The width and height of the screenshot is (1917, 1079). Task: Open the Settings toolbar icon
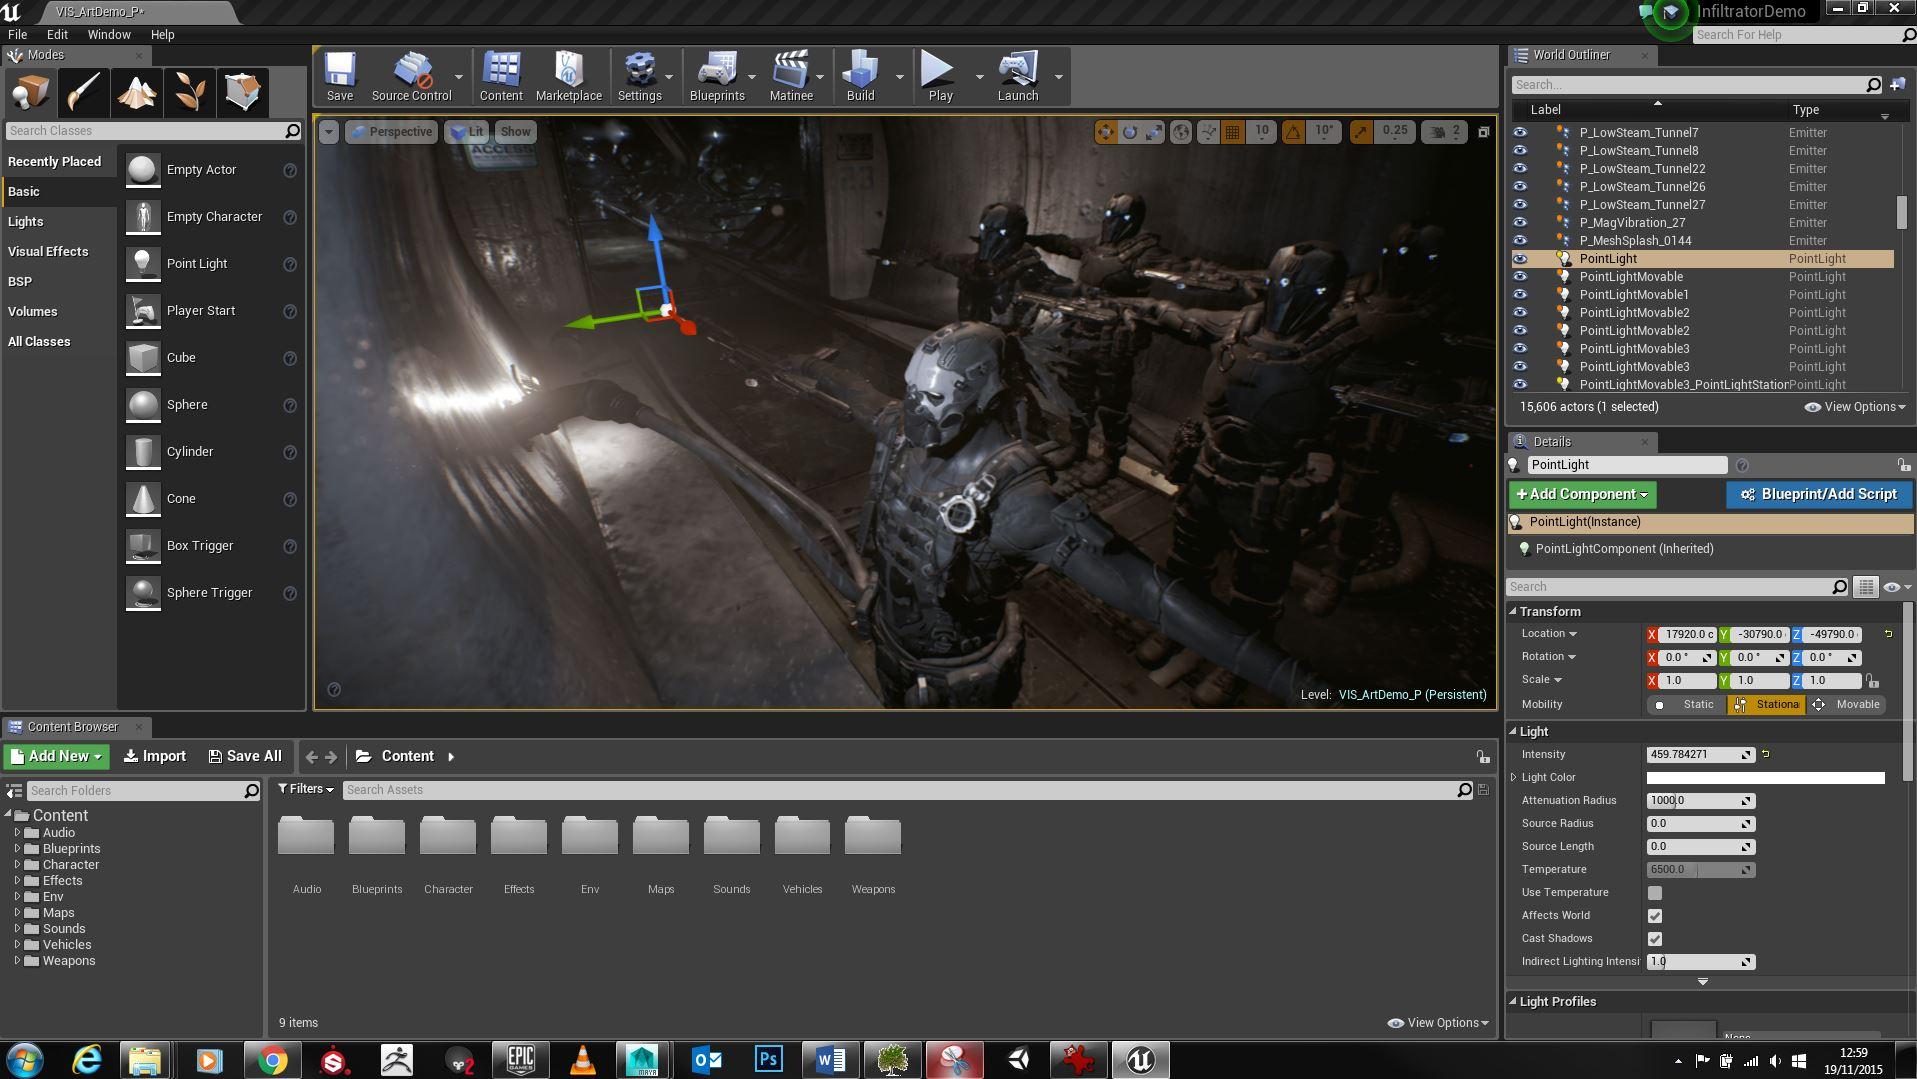[x=639, y=77]
